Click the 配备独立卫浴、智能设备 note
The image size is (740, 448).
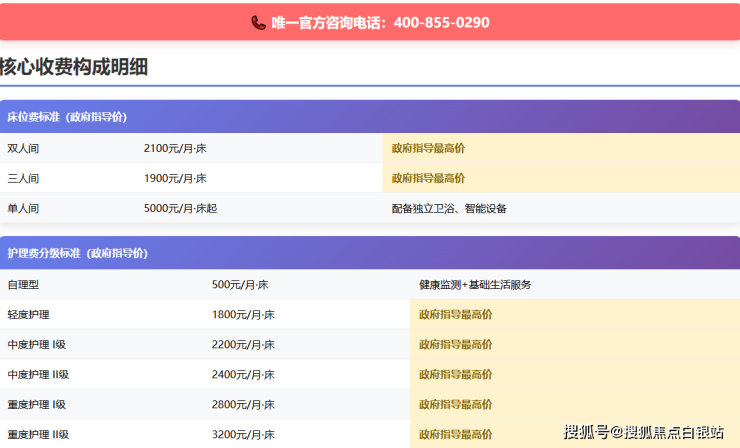(449, 208)
